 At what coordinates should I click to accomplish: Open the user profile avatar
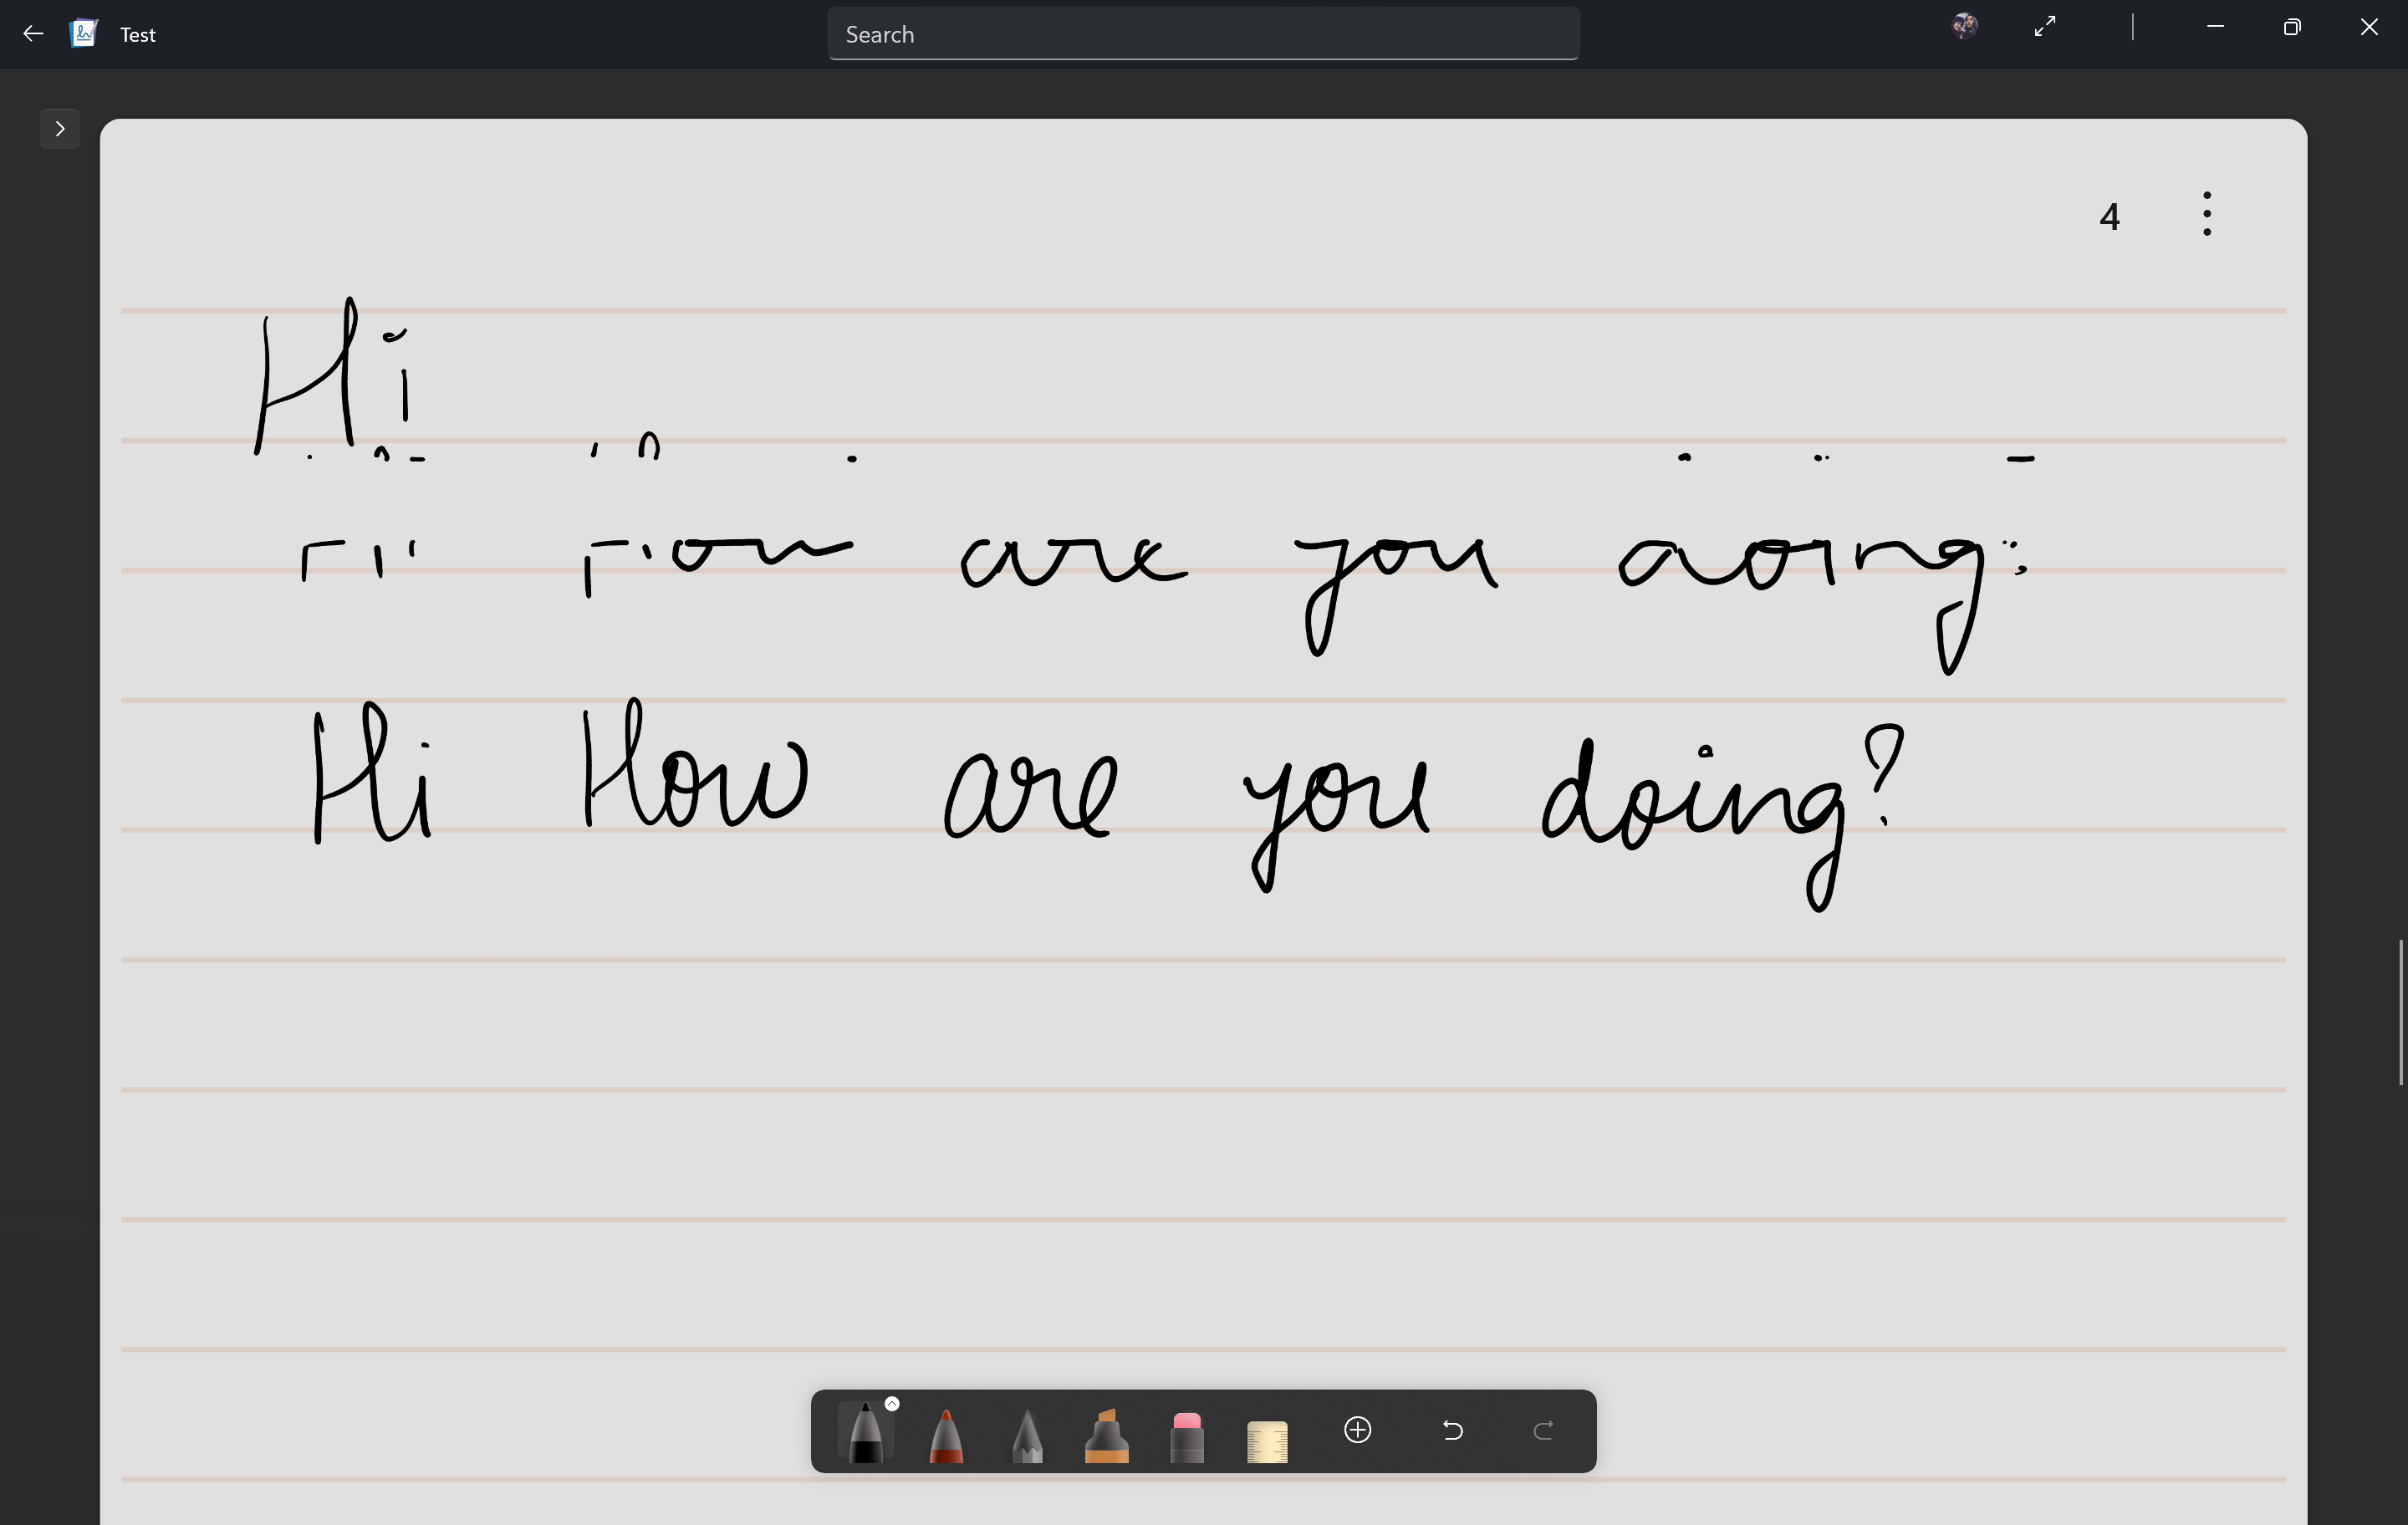(1964, 27)
